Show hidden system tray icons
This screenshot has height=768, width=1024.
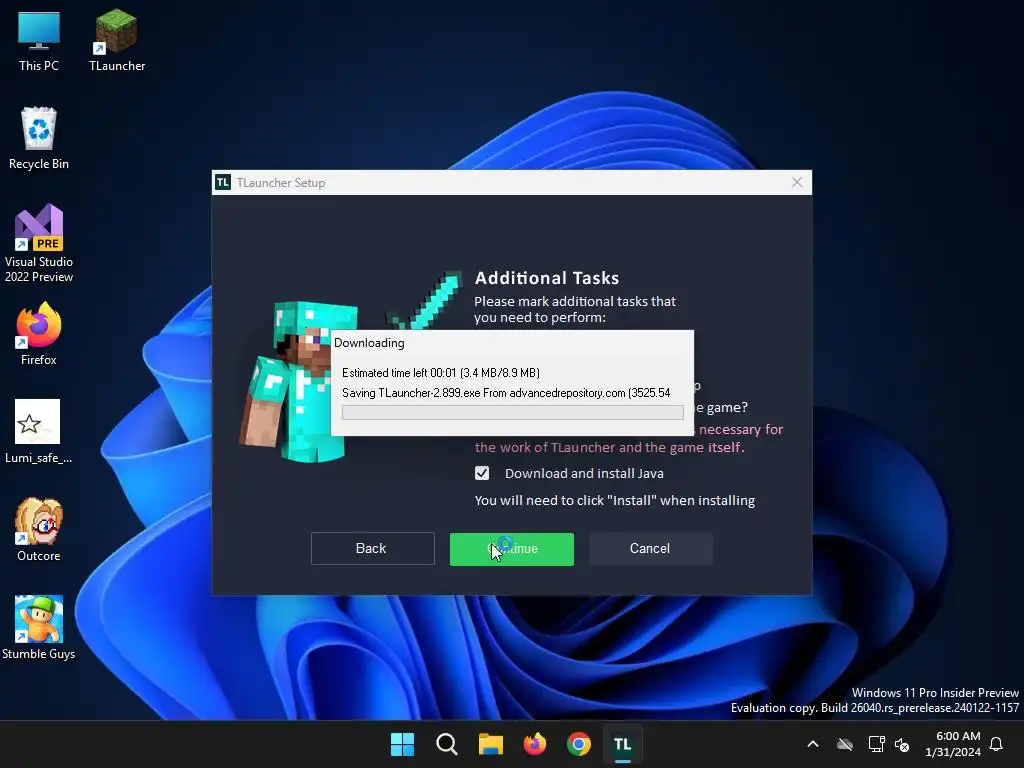click(x=813, y=744)
